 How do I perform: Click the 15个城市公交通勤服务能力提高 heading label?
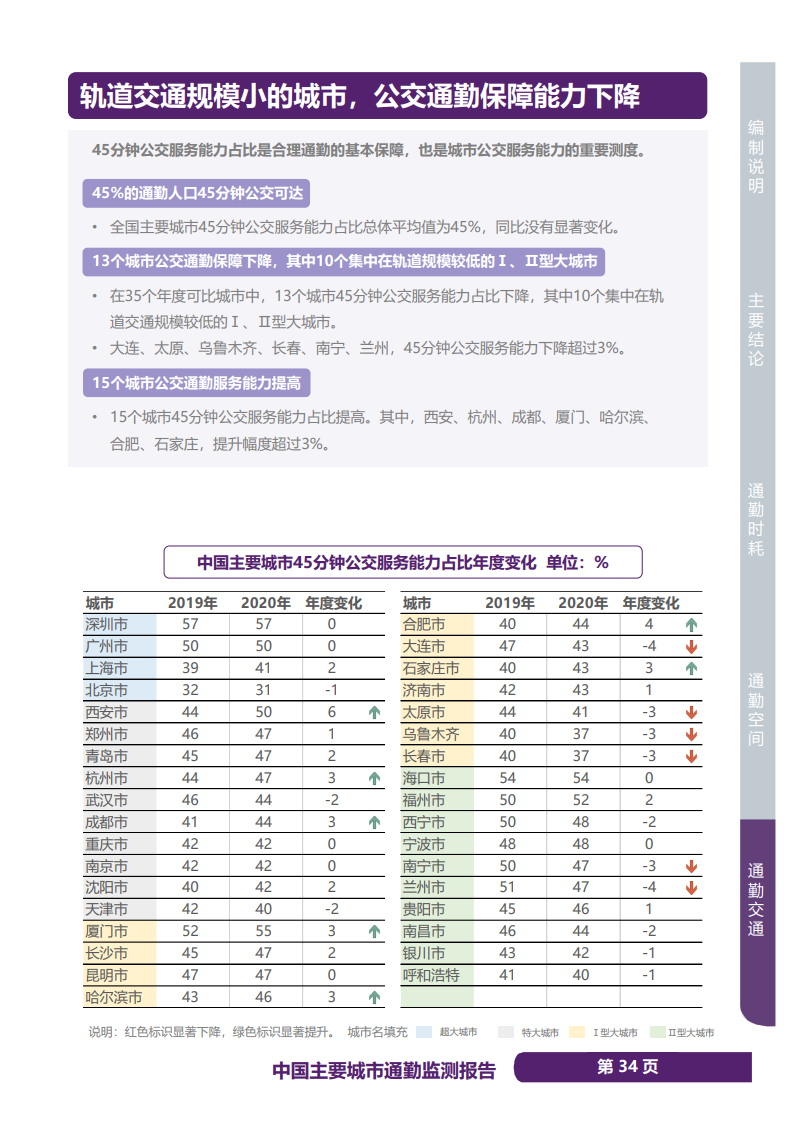coord(197,382)
